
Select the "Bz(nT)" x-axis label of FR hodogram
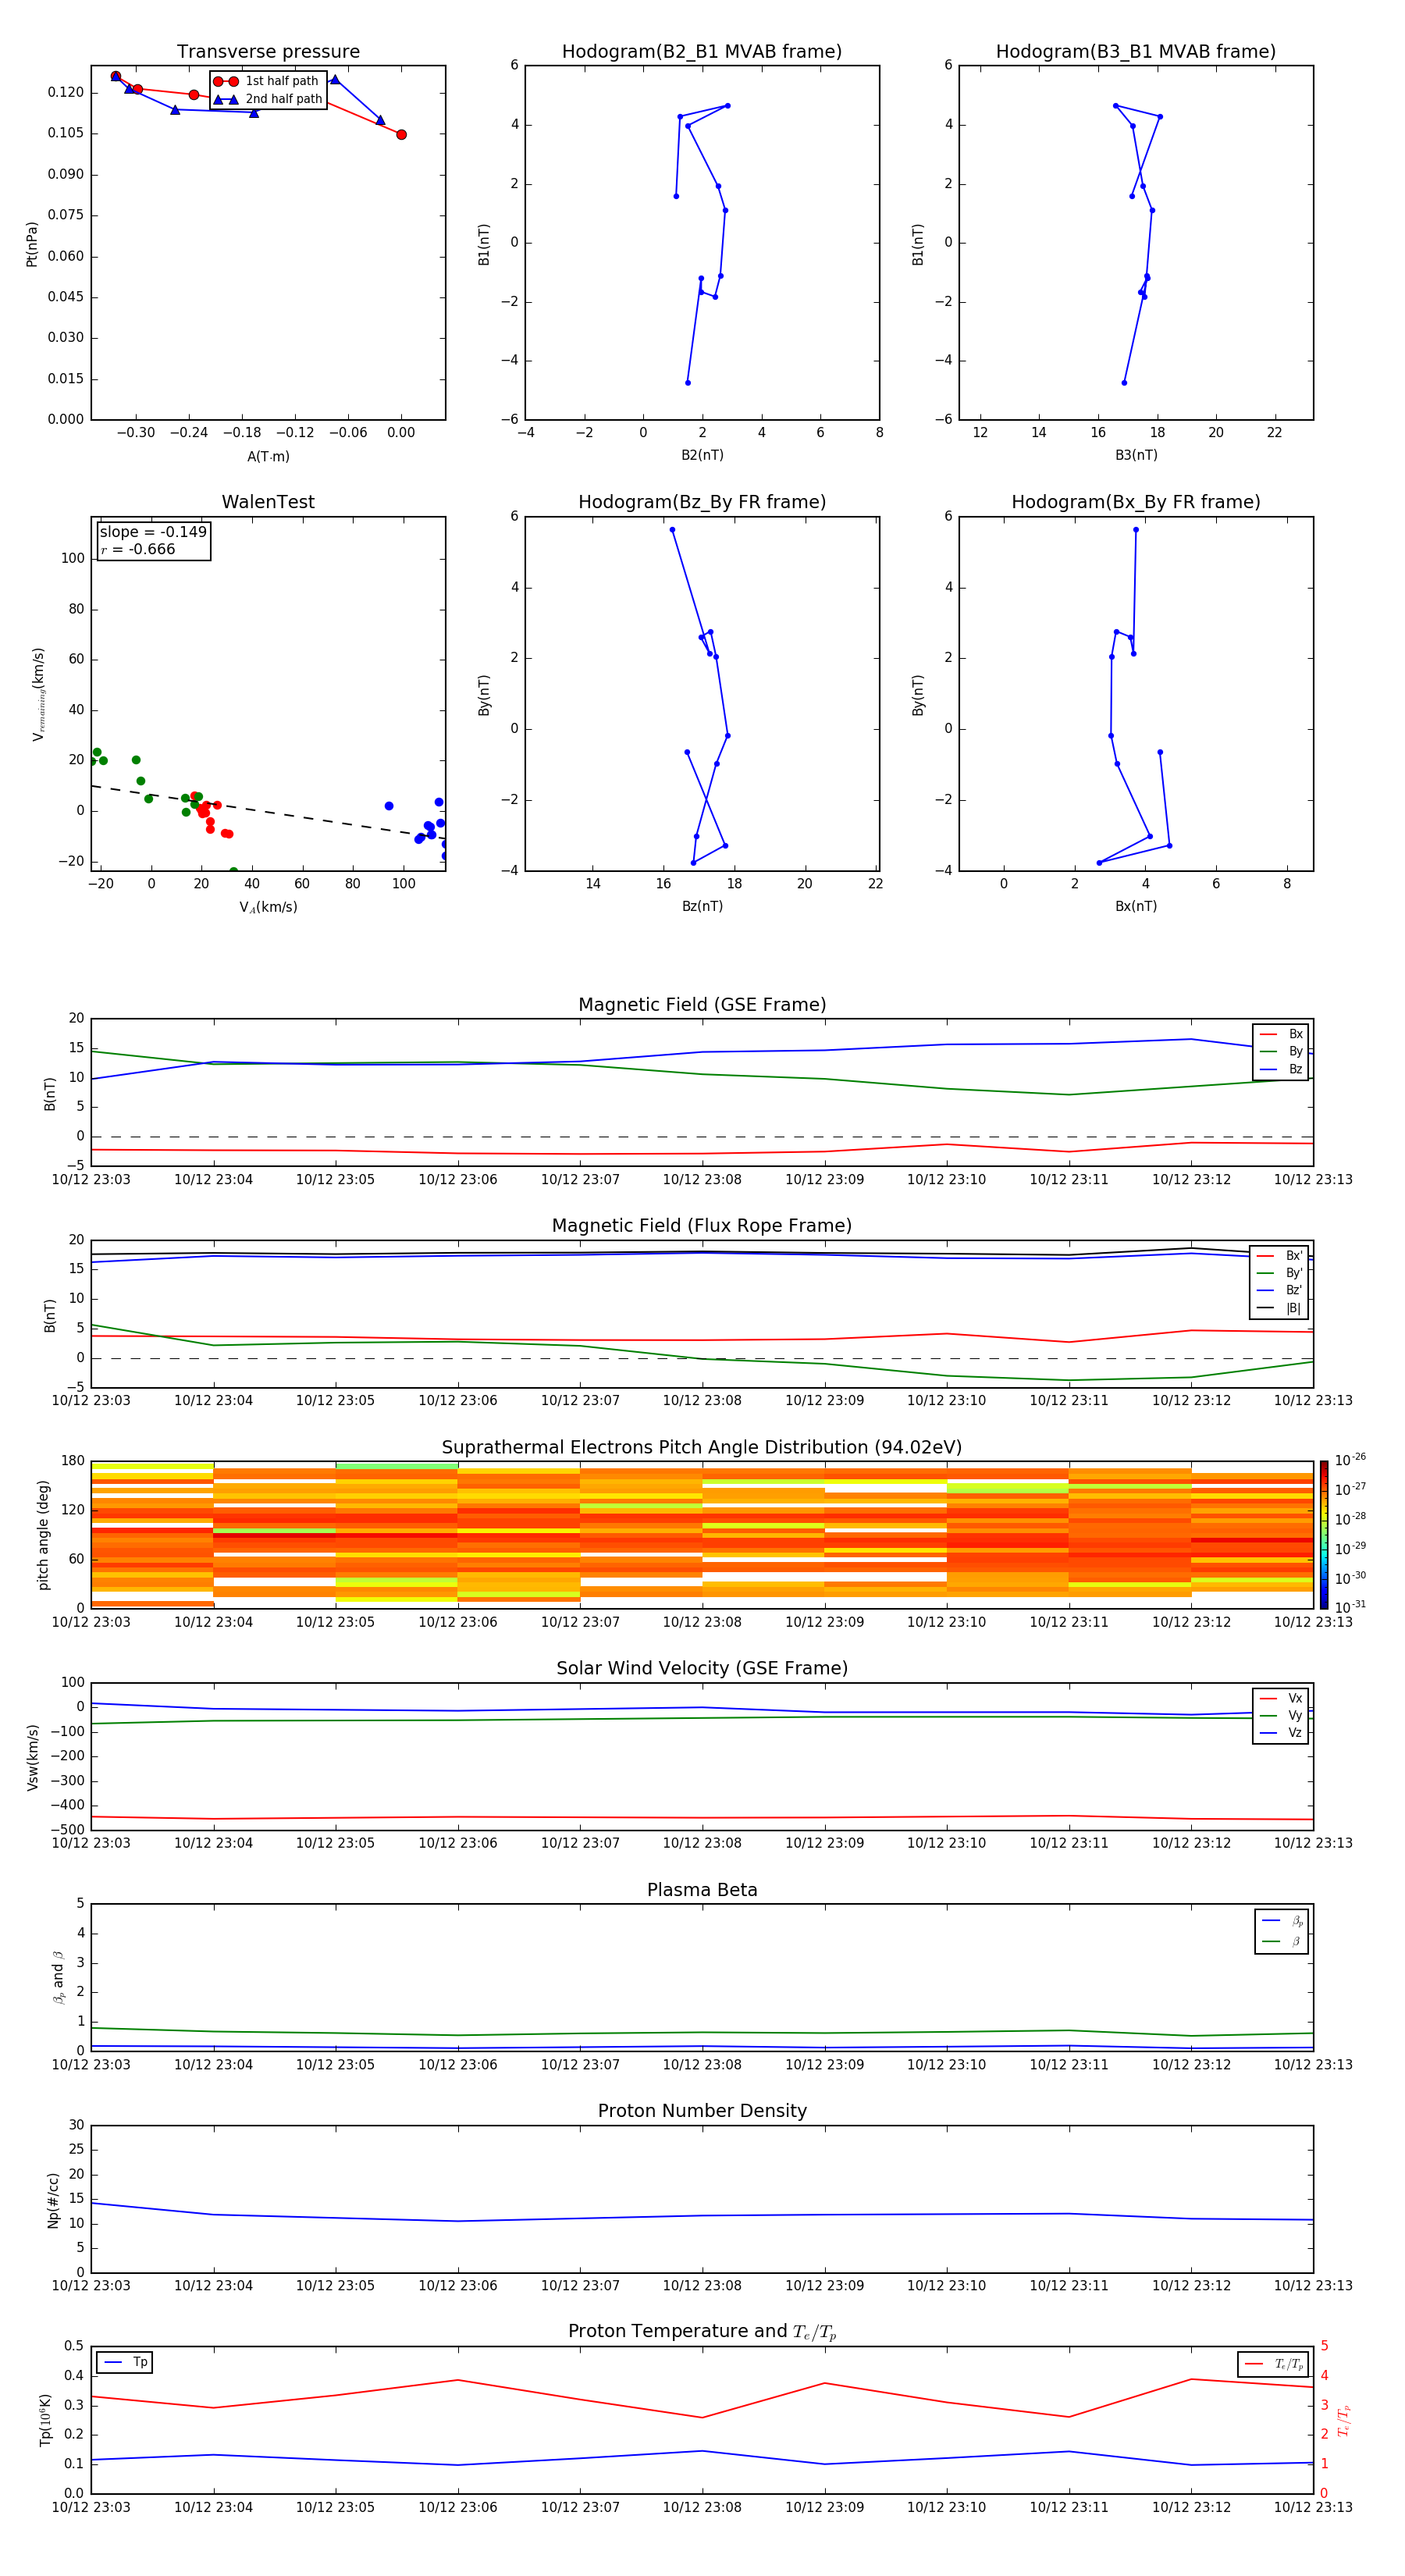[702, 907]
